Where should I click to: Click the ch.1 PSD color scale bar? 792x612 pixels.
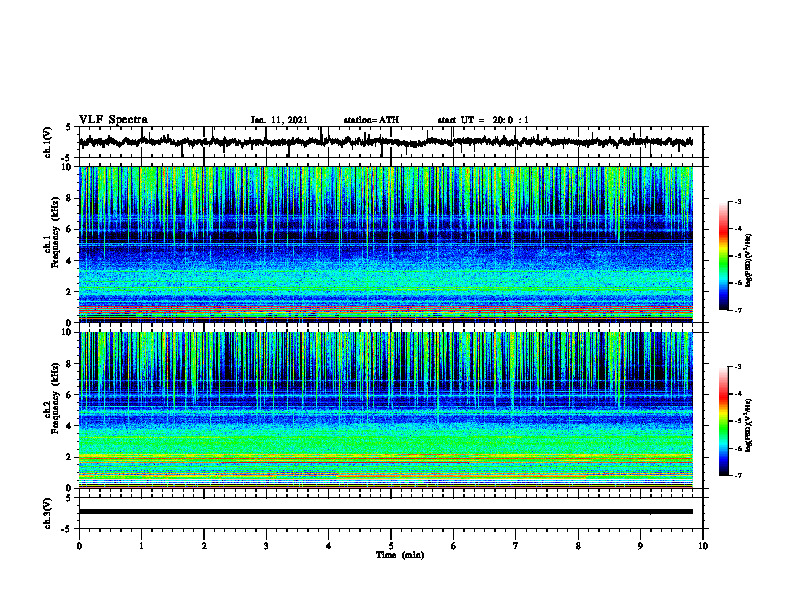click(x=723, y=256)
